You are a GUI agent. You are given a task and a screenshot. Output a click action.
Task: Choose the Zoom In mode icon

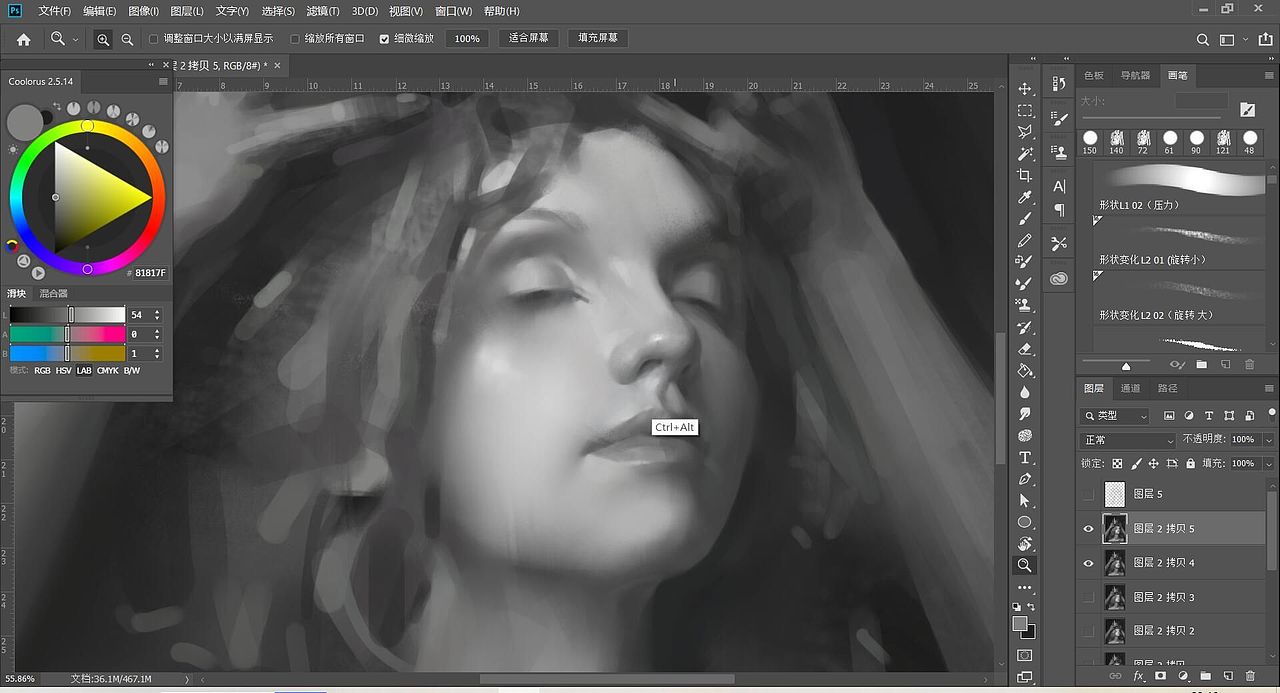(x=103, y=39)
